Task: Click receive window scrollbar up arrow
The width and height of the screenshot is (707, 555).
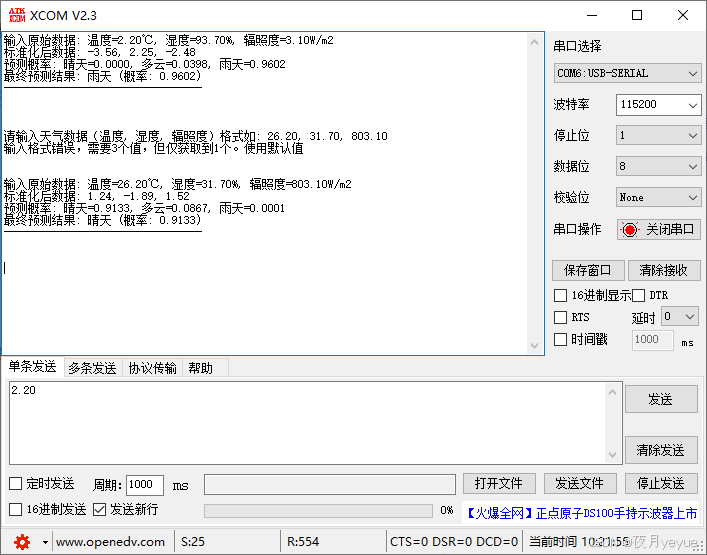Action: [x=534, y=42]
